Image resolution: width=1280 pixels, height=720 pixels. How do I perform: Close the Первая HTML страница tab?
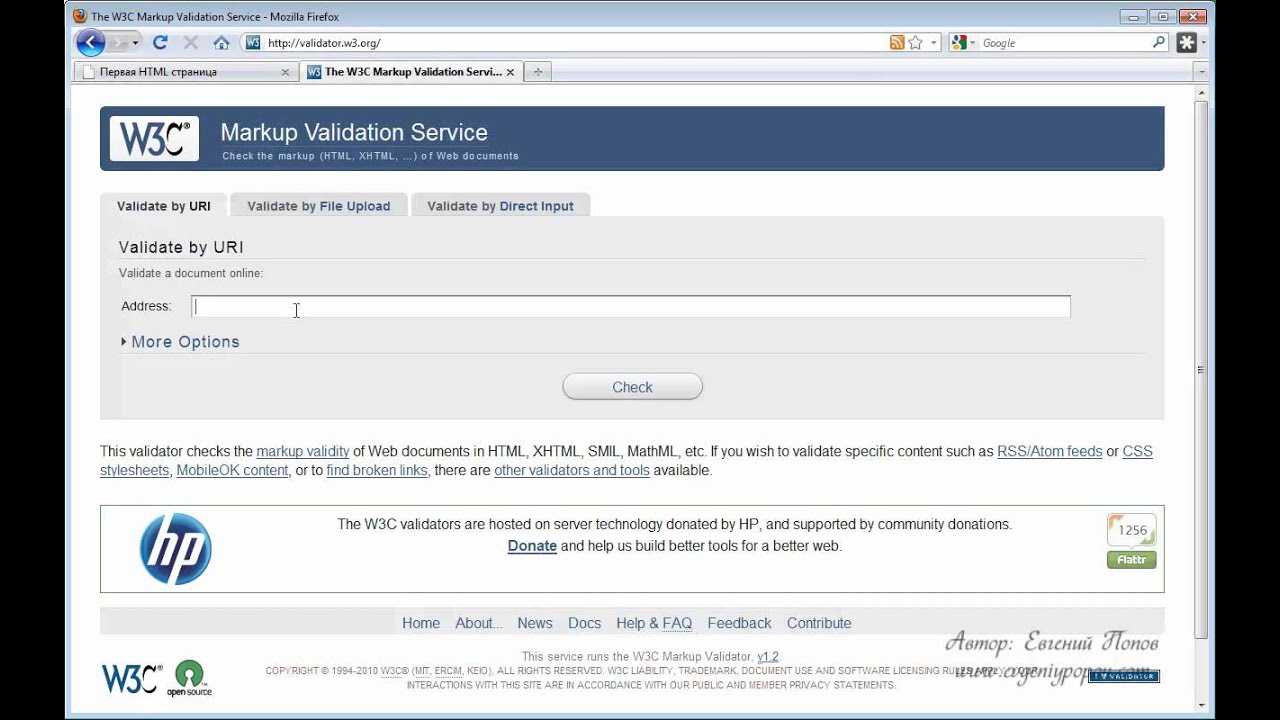click(285, 72)
